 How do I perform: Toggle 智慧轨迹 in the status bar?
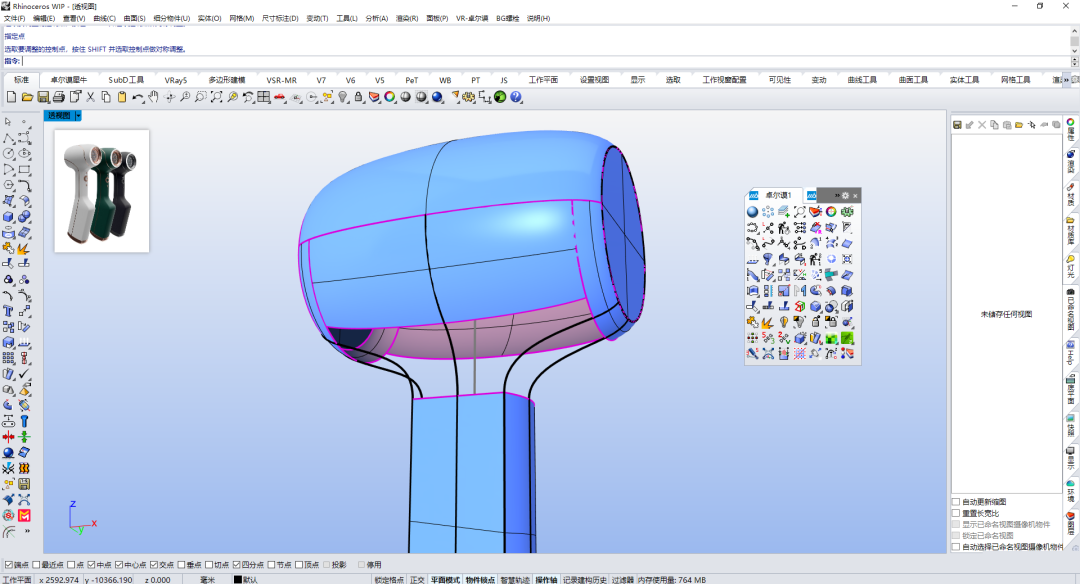(515, 580)
